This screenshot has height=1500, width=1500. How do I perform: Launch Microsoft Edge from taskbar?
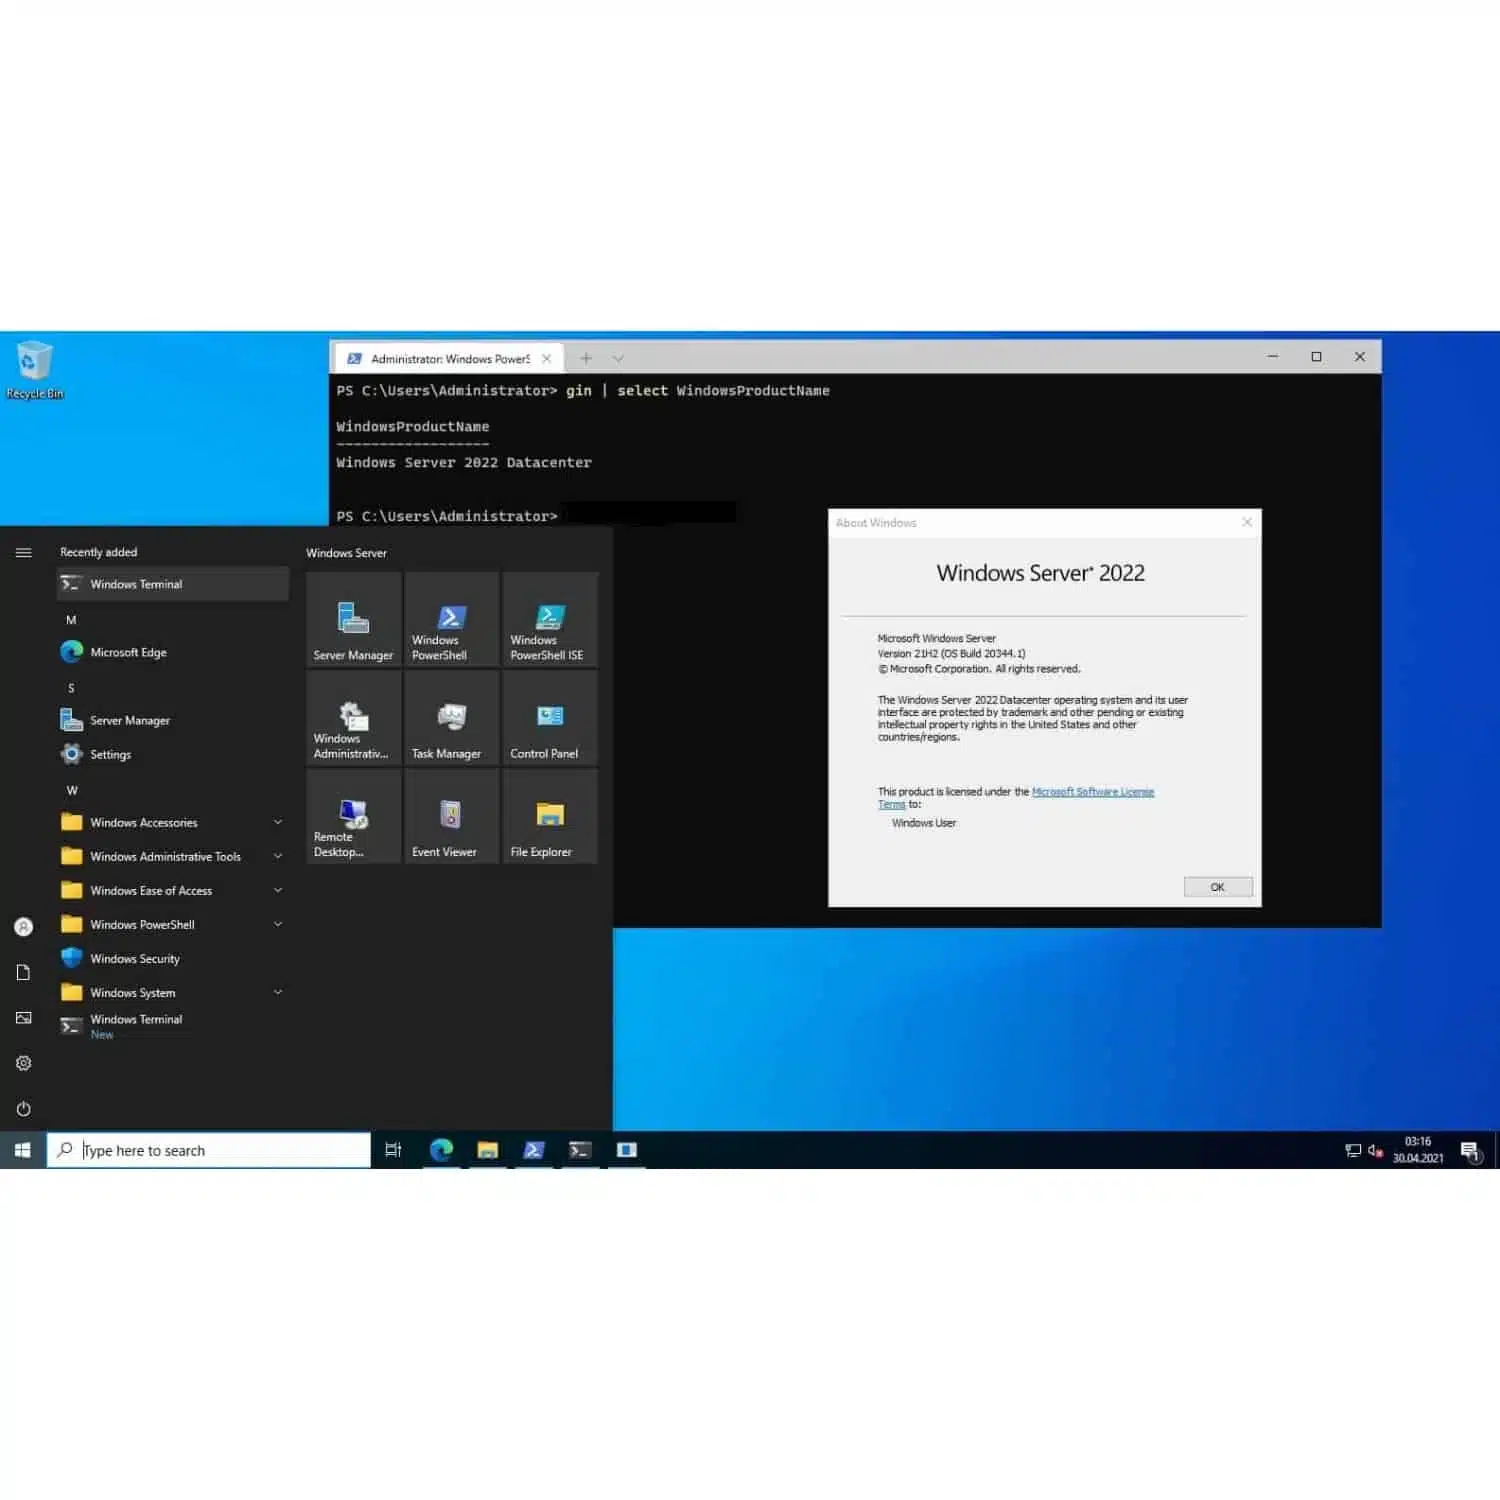tap(441, 1150)
